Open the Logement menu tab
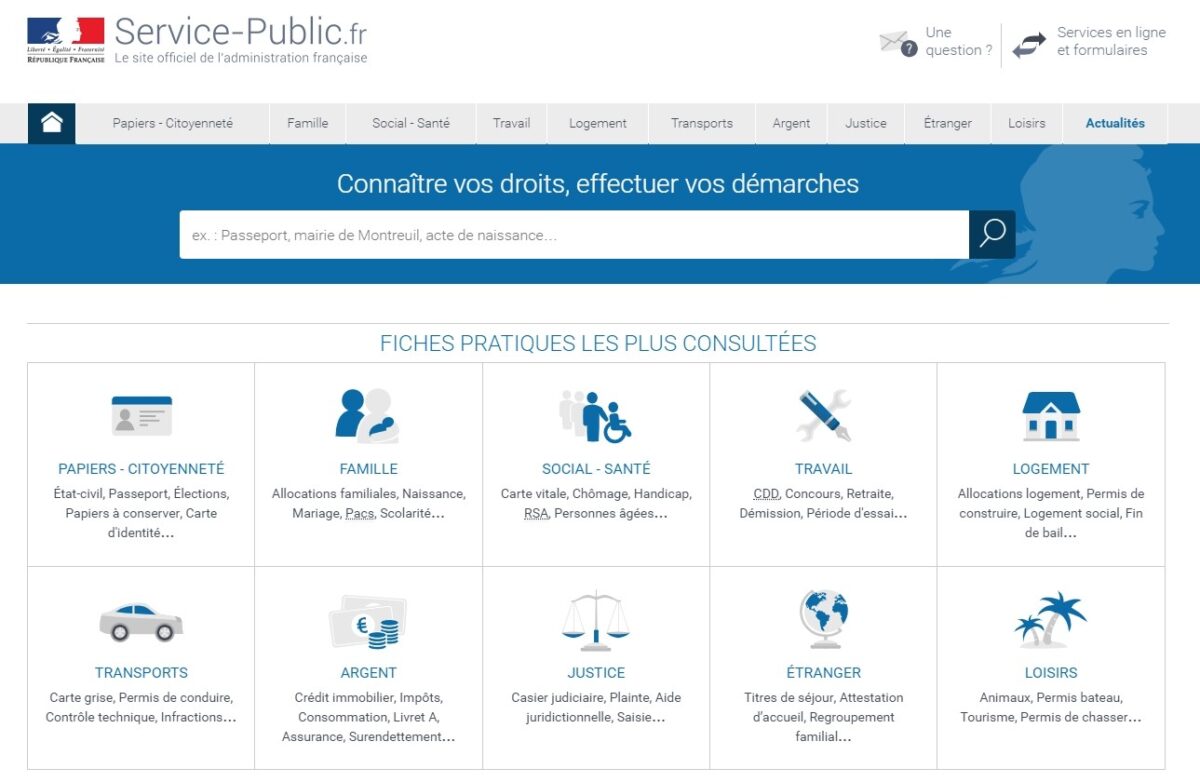The width and height of the screenshot is (1200, 782). click(x=598, y=123)
